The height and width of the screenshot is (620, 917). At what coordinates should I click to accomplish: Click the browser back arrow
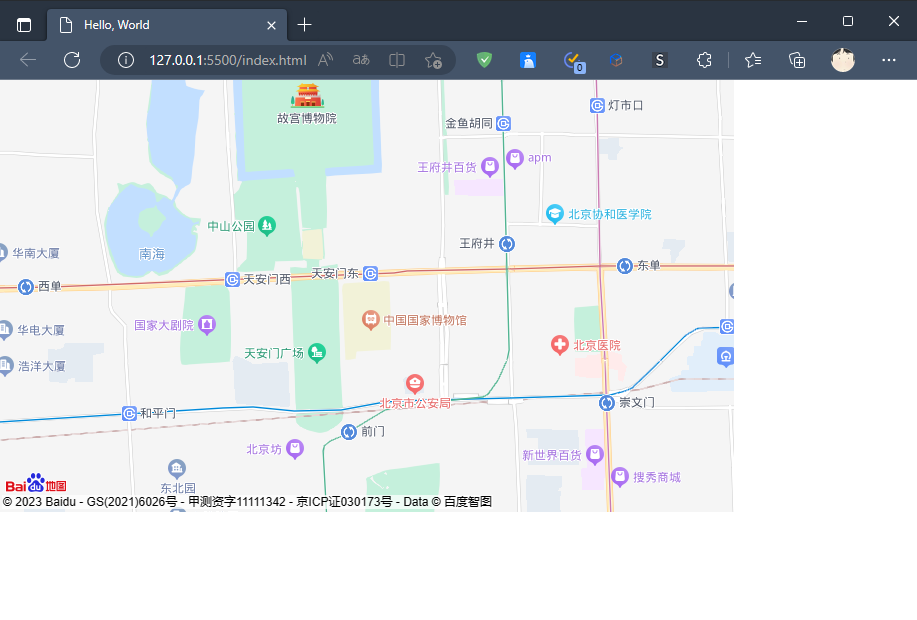click(28, 60)
